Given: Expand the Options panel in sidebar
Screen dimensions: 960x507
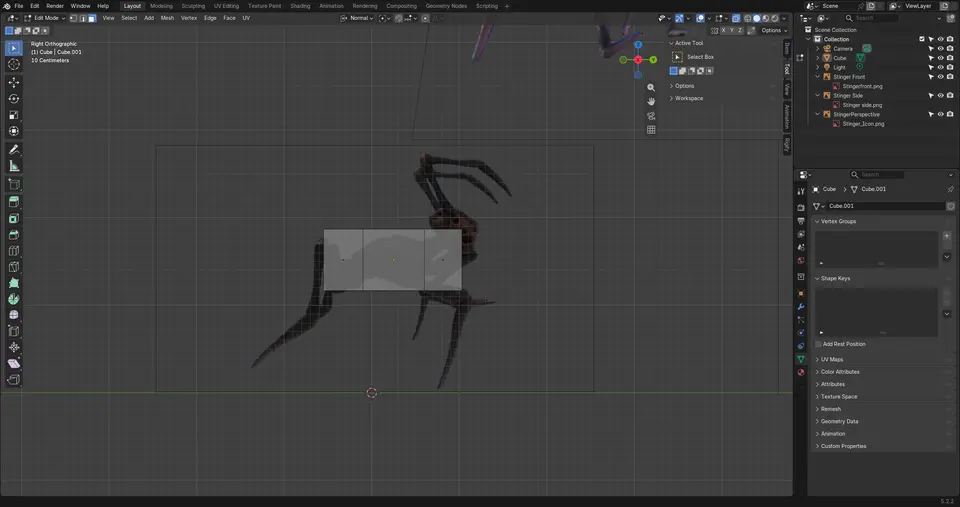Looking at the screenshot, I should (x=684, y=86).
